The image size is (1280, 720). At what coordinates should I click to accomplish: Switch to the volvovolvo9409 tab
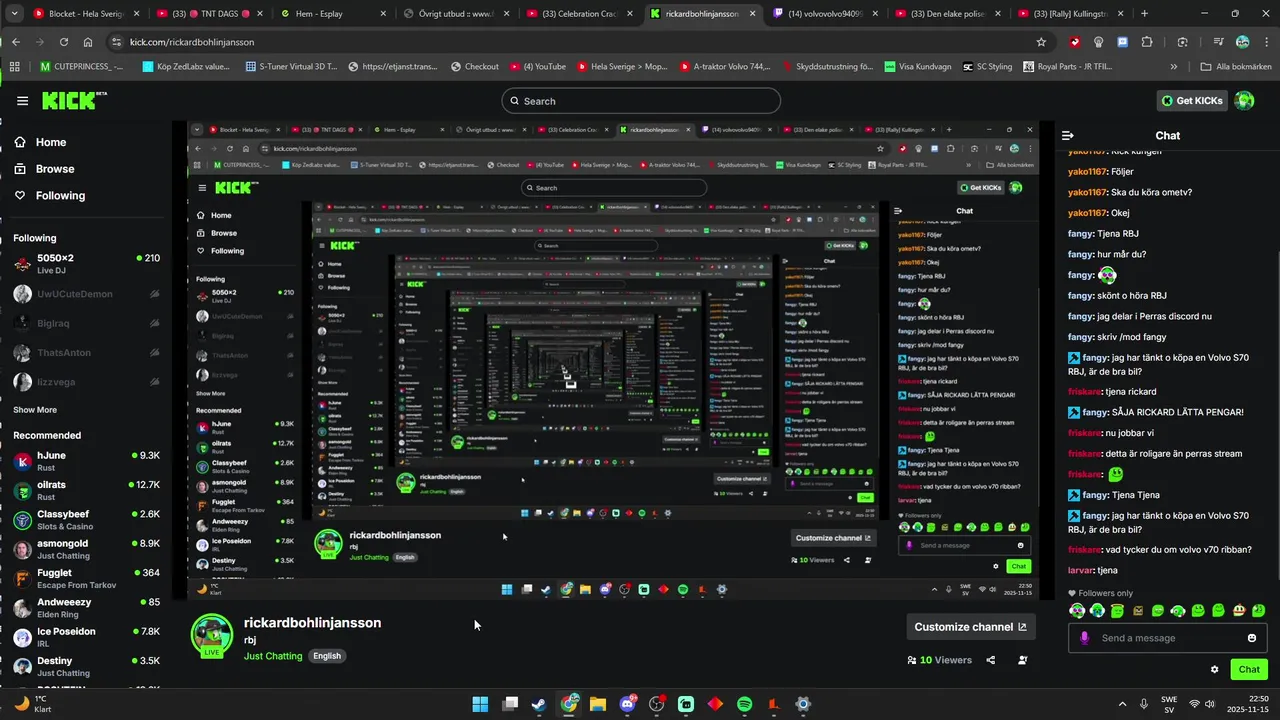click(x=829, y=14)
